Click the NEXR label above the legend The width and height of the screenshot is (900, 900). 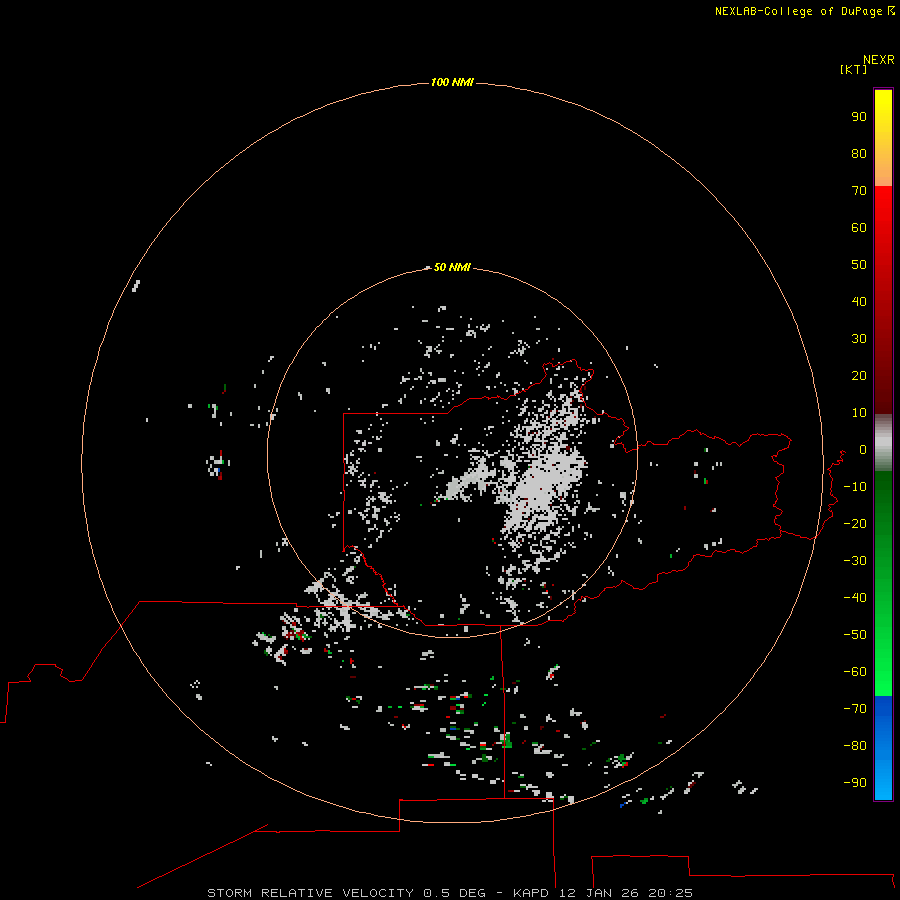pyautogui.click(x=879, y=60)
